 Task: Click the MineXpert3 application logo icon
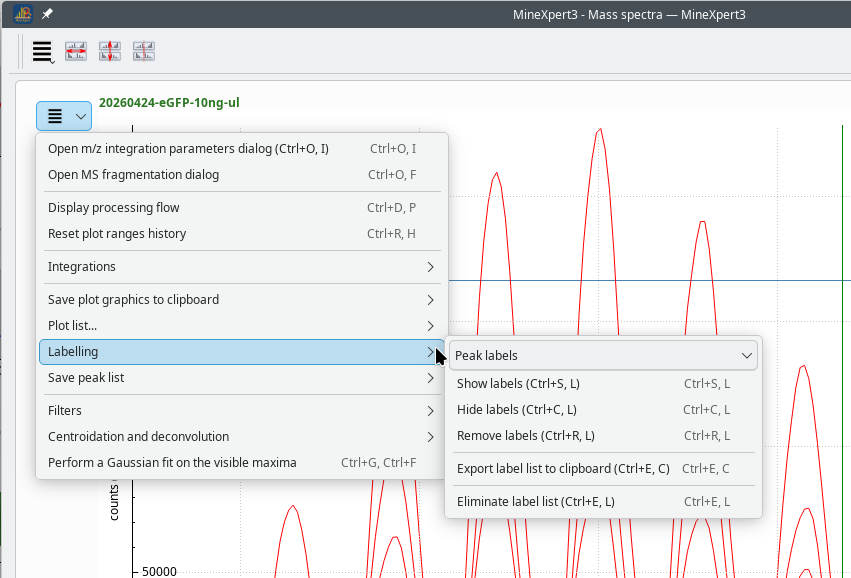23,14
